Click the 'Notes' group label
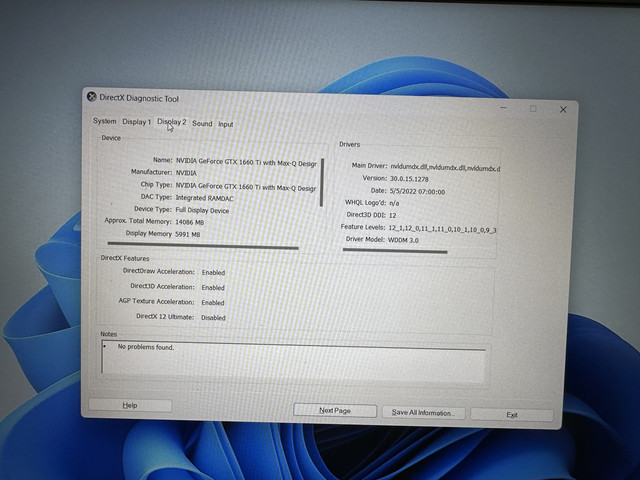The image size is (640, 480). (109, 334)
